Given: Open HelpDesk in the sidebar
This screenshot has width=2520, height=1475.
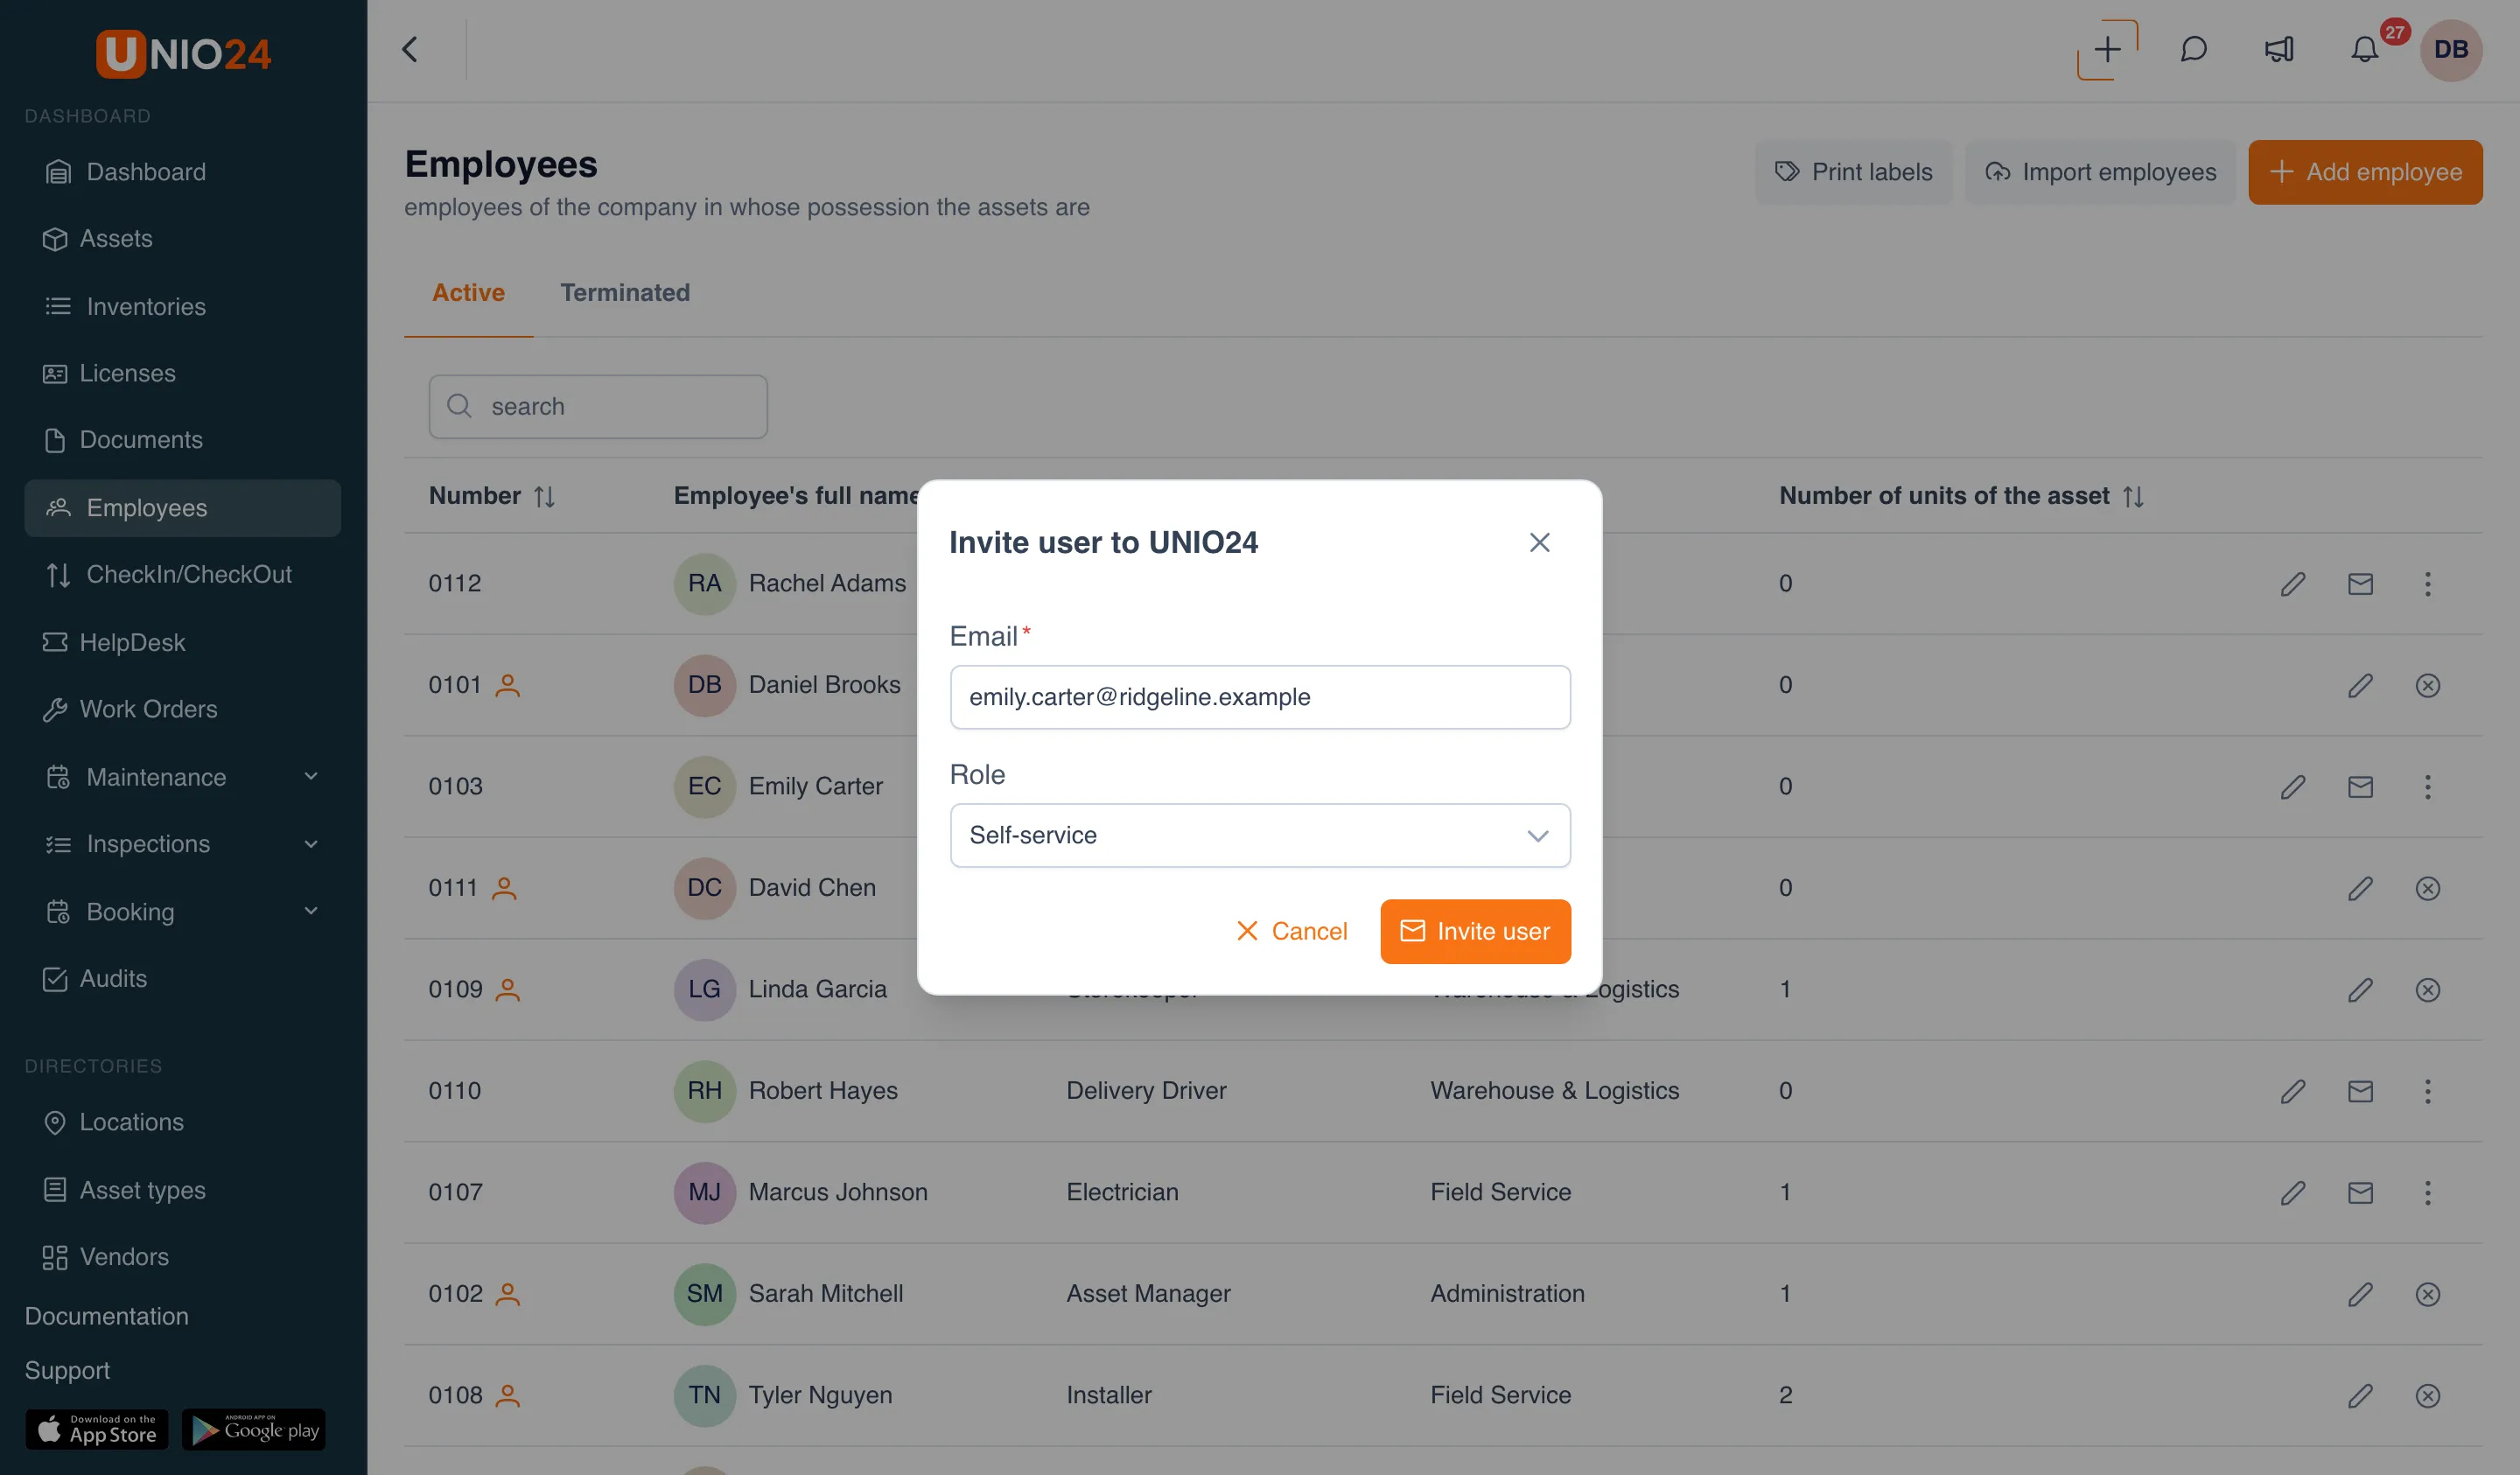Looking at the screenshot, I should (x=183, y=642).
